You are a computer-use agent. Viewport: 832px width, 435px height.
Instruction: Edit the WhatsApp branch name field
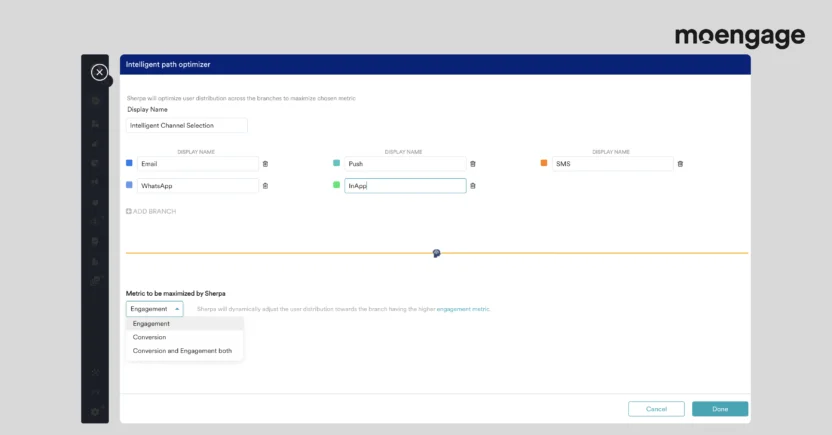tap(198, 186)
